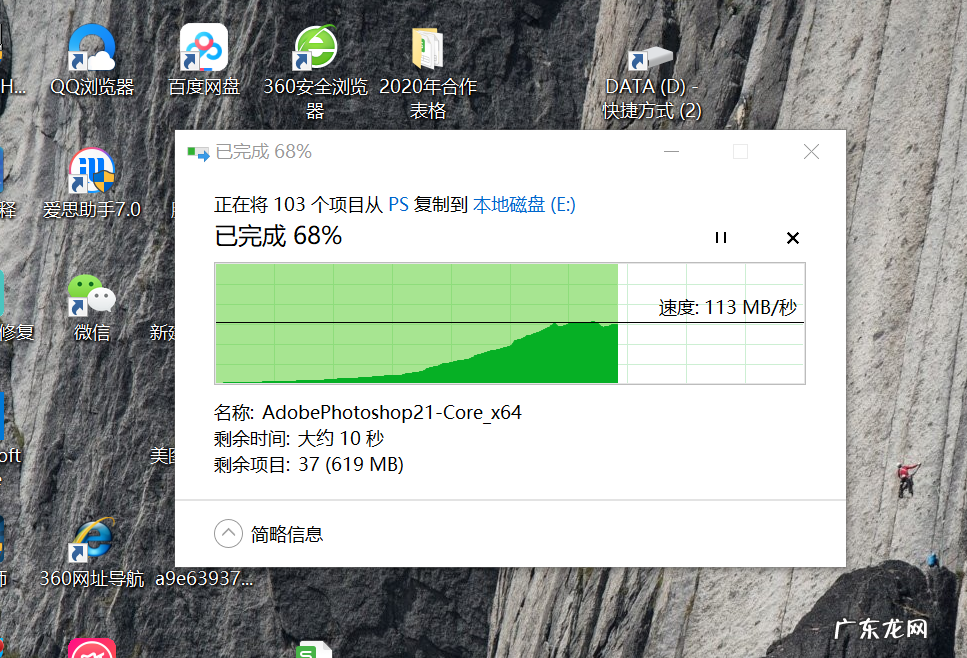Pause the file copy operation
The image size is (967, 658).
(x=721, y=238)
